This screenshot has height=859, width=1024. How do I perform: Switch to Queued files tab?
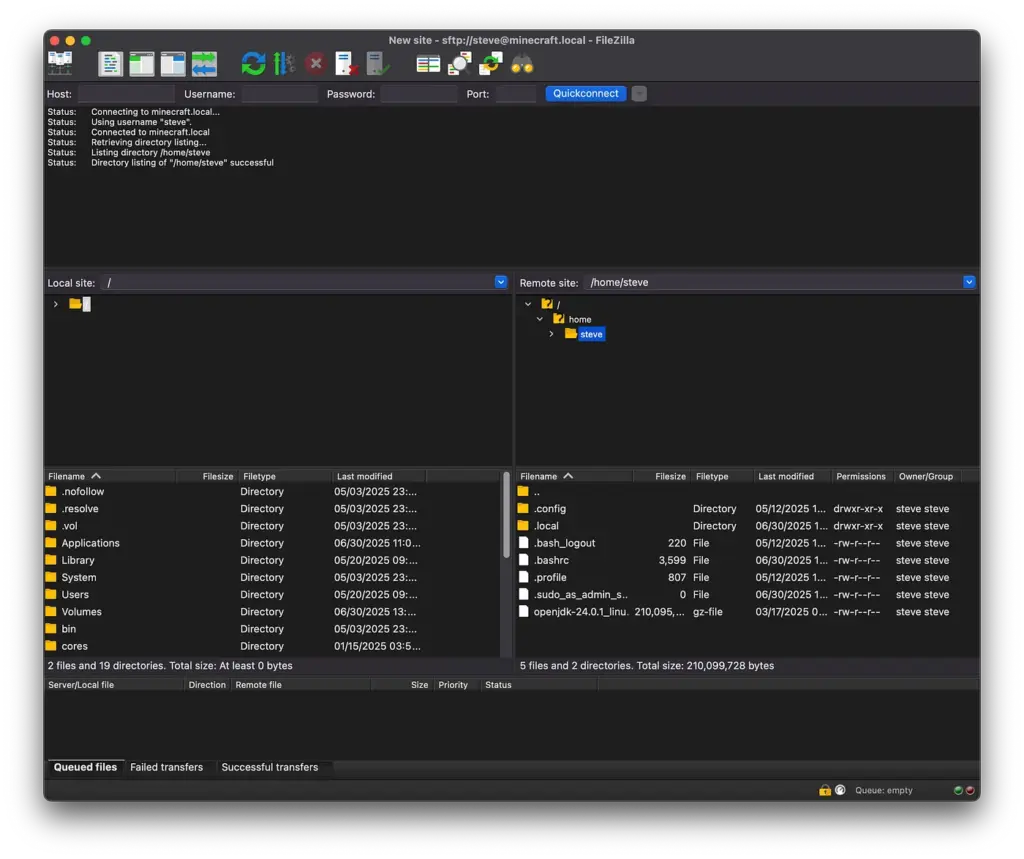click(85, 767)
